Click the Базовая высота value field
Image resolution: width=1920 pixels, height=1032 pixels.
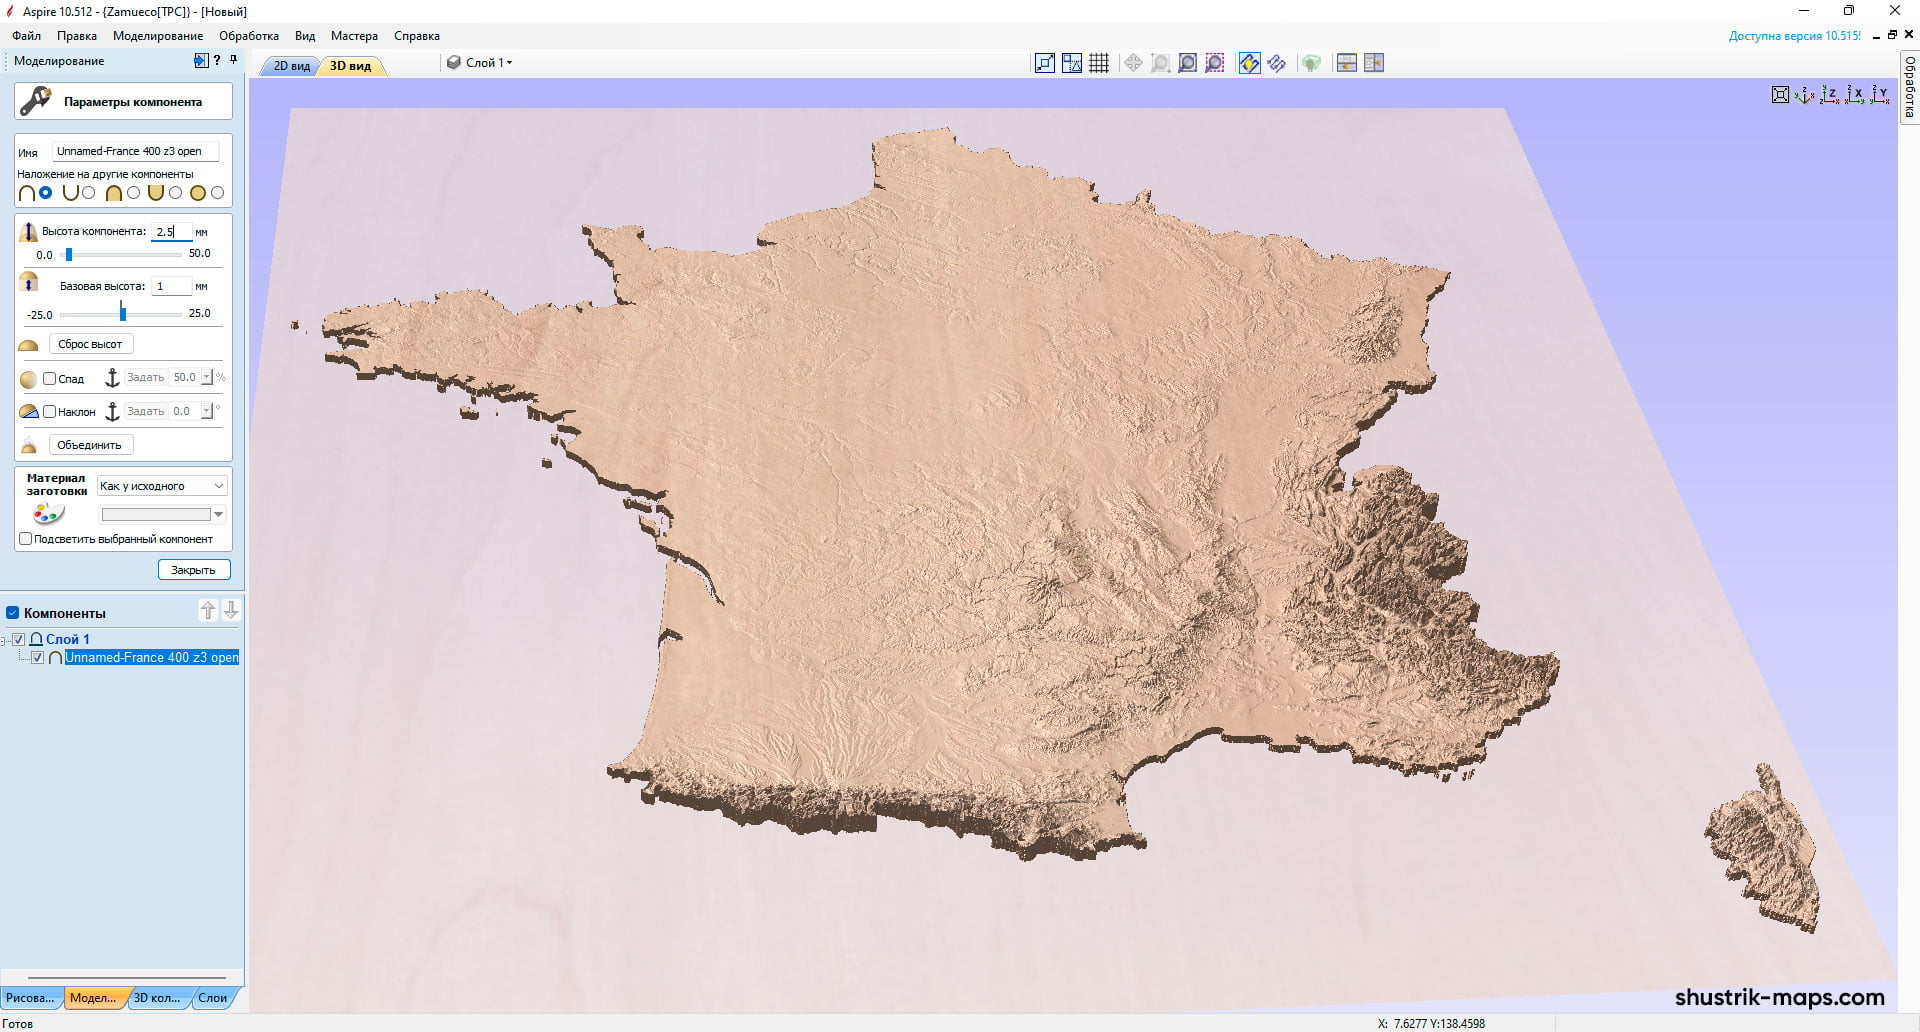pos(172,286)
